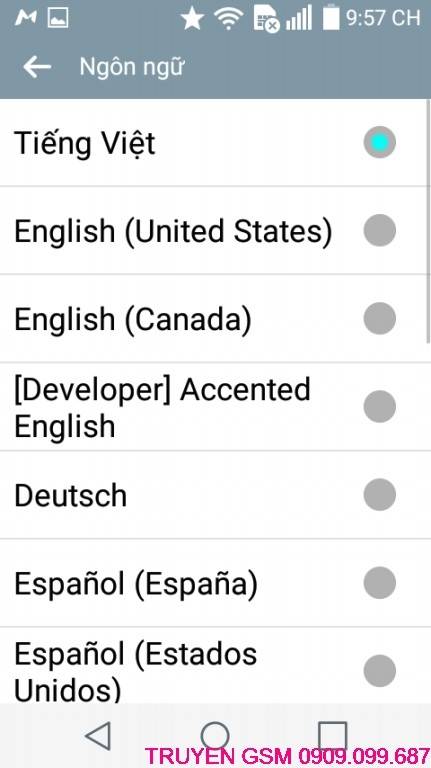This screenshot has width=431, height=768.
Task: Tap the battery icon in status bar
Action: 331,18
